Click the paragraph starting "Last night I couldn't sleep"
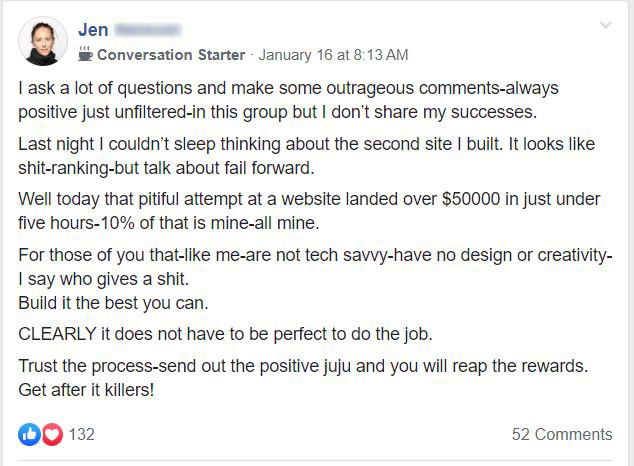The image size is (634, 466). tap(306, 156)
